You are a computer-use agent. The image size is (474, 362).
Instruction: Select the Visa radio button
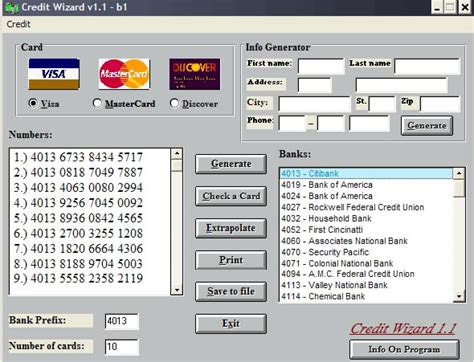33,103
